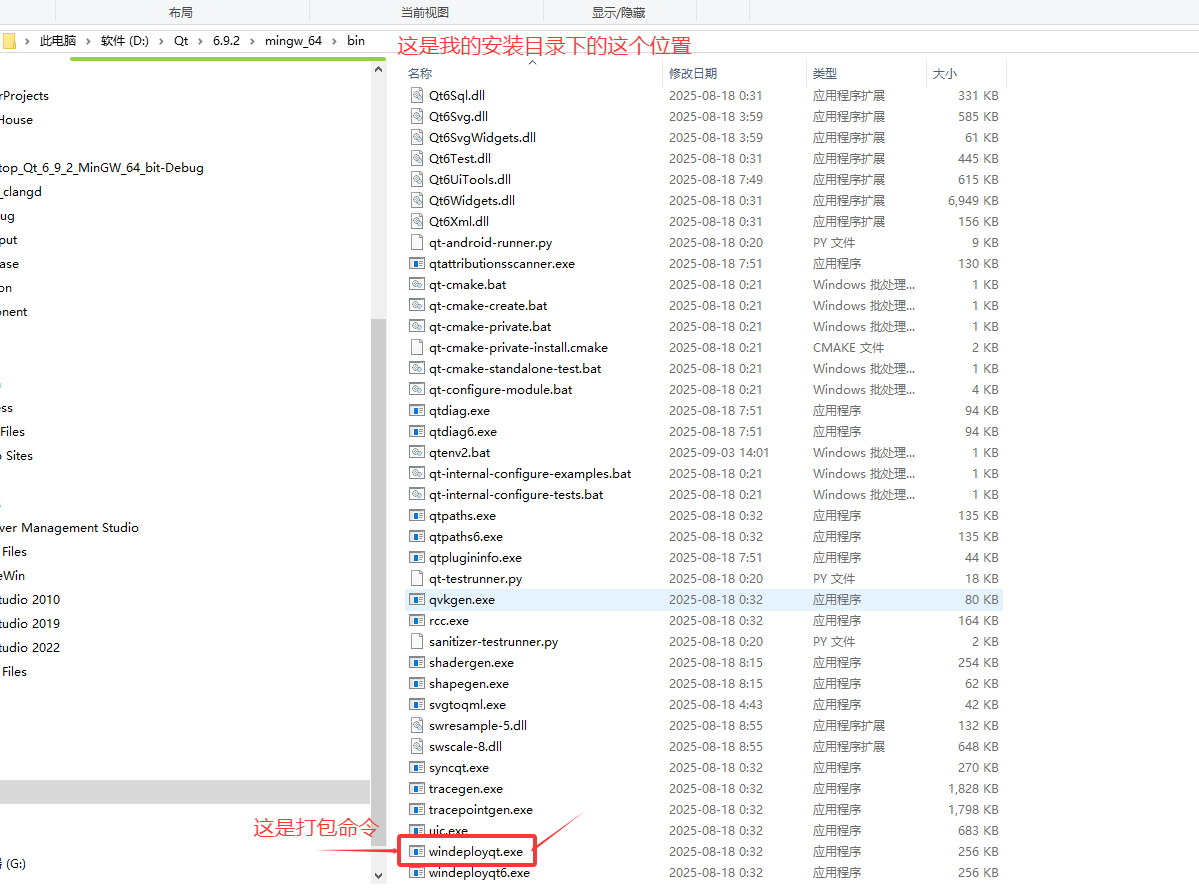Select the _clangd item in the navigation tree
Screen dimensions: 1199x891
[21, 192]
